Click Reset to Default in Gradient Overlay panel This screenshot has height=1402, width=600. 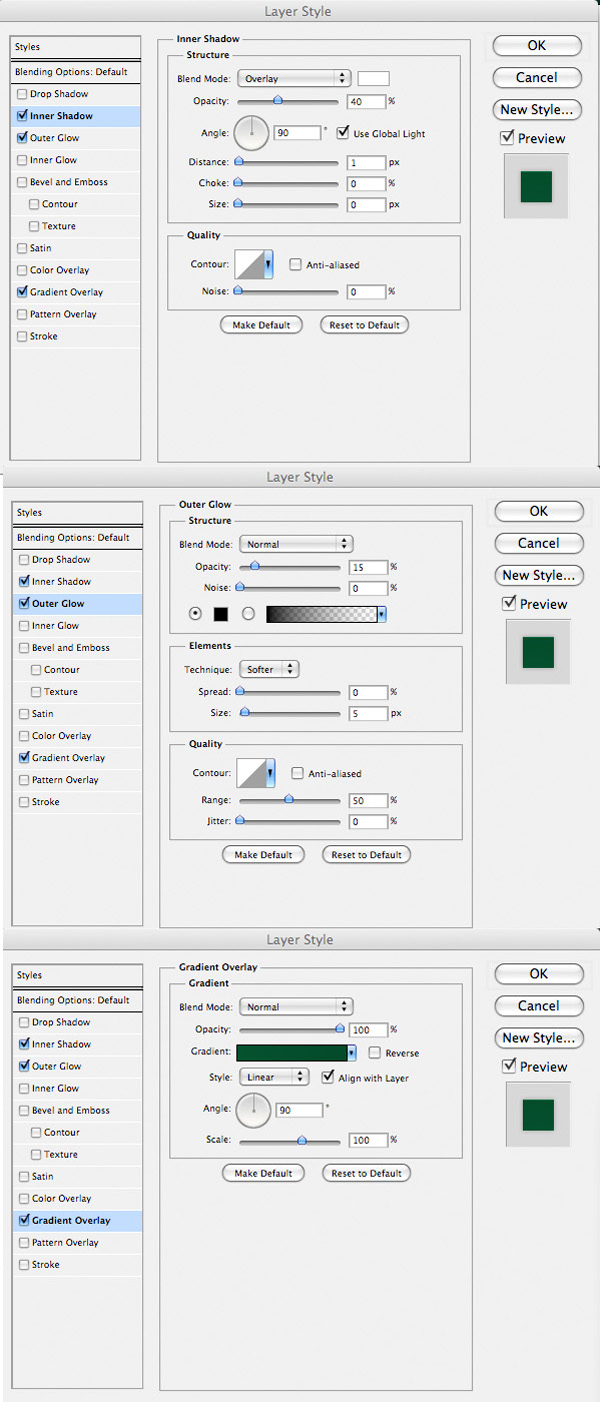click(366, 1173)
